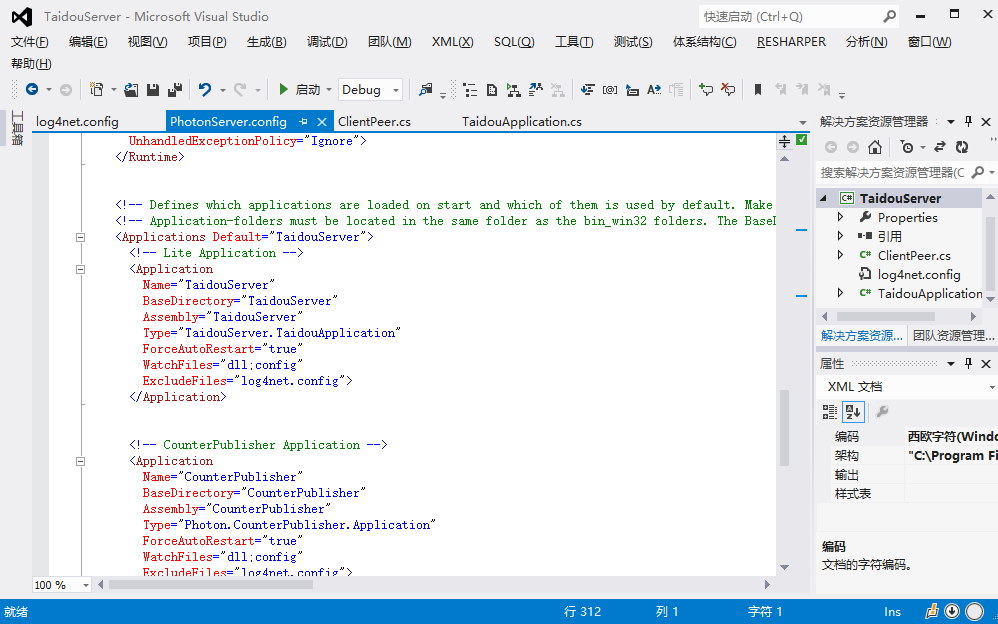
Task: Start debugging with the green play button
Action: click(284, 90)
